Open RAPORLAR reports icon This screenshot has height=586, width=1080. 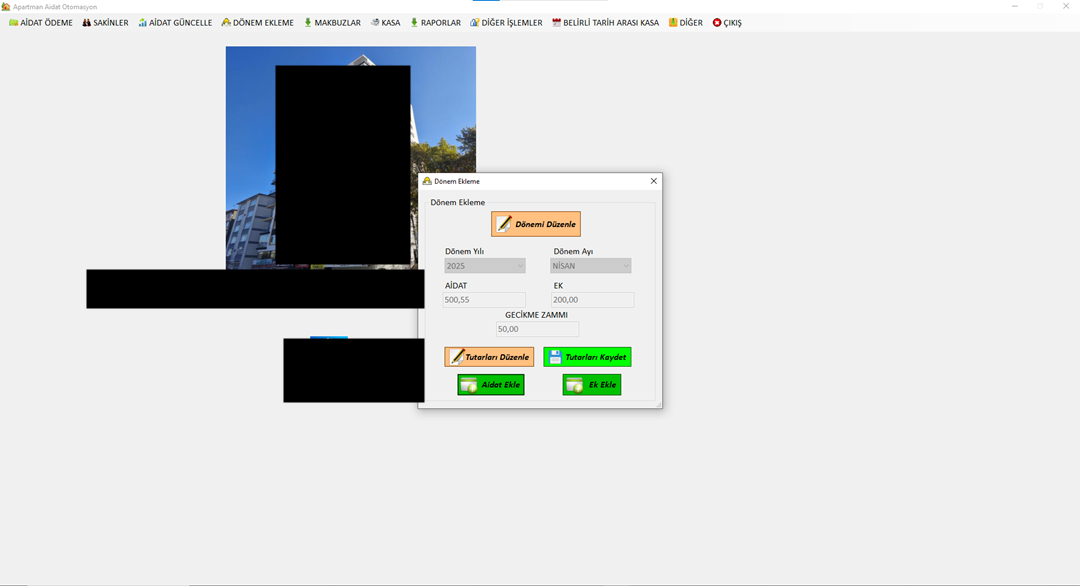415,23
